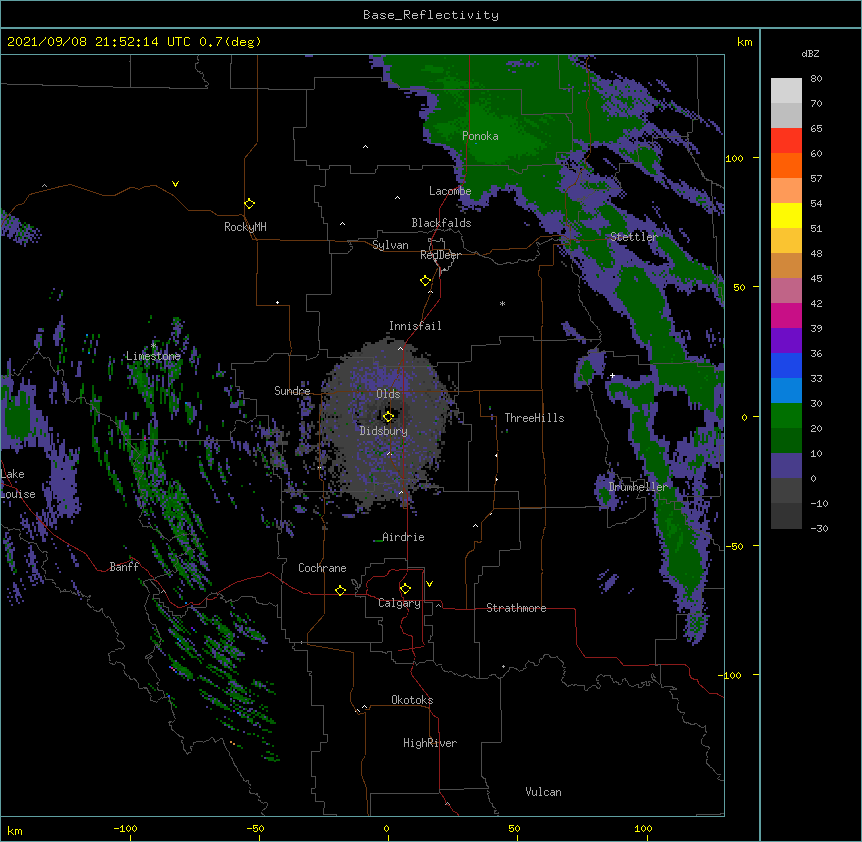The height and width of the screenshot is (842, 862).
Task: Click the dark gray -10 to -30 legend swatch
Action: [x=786, y=516]
